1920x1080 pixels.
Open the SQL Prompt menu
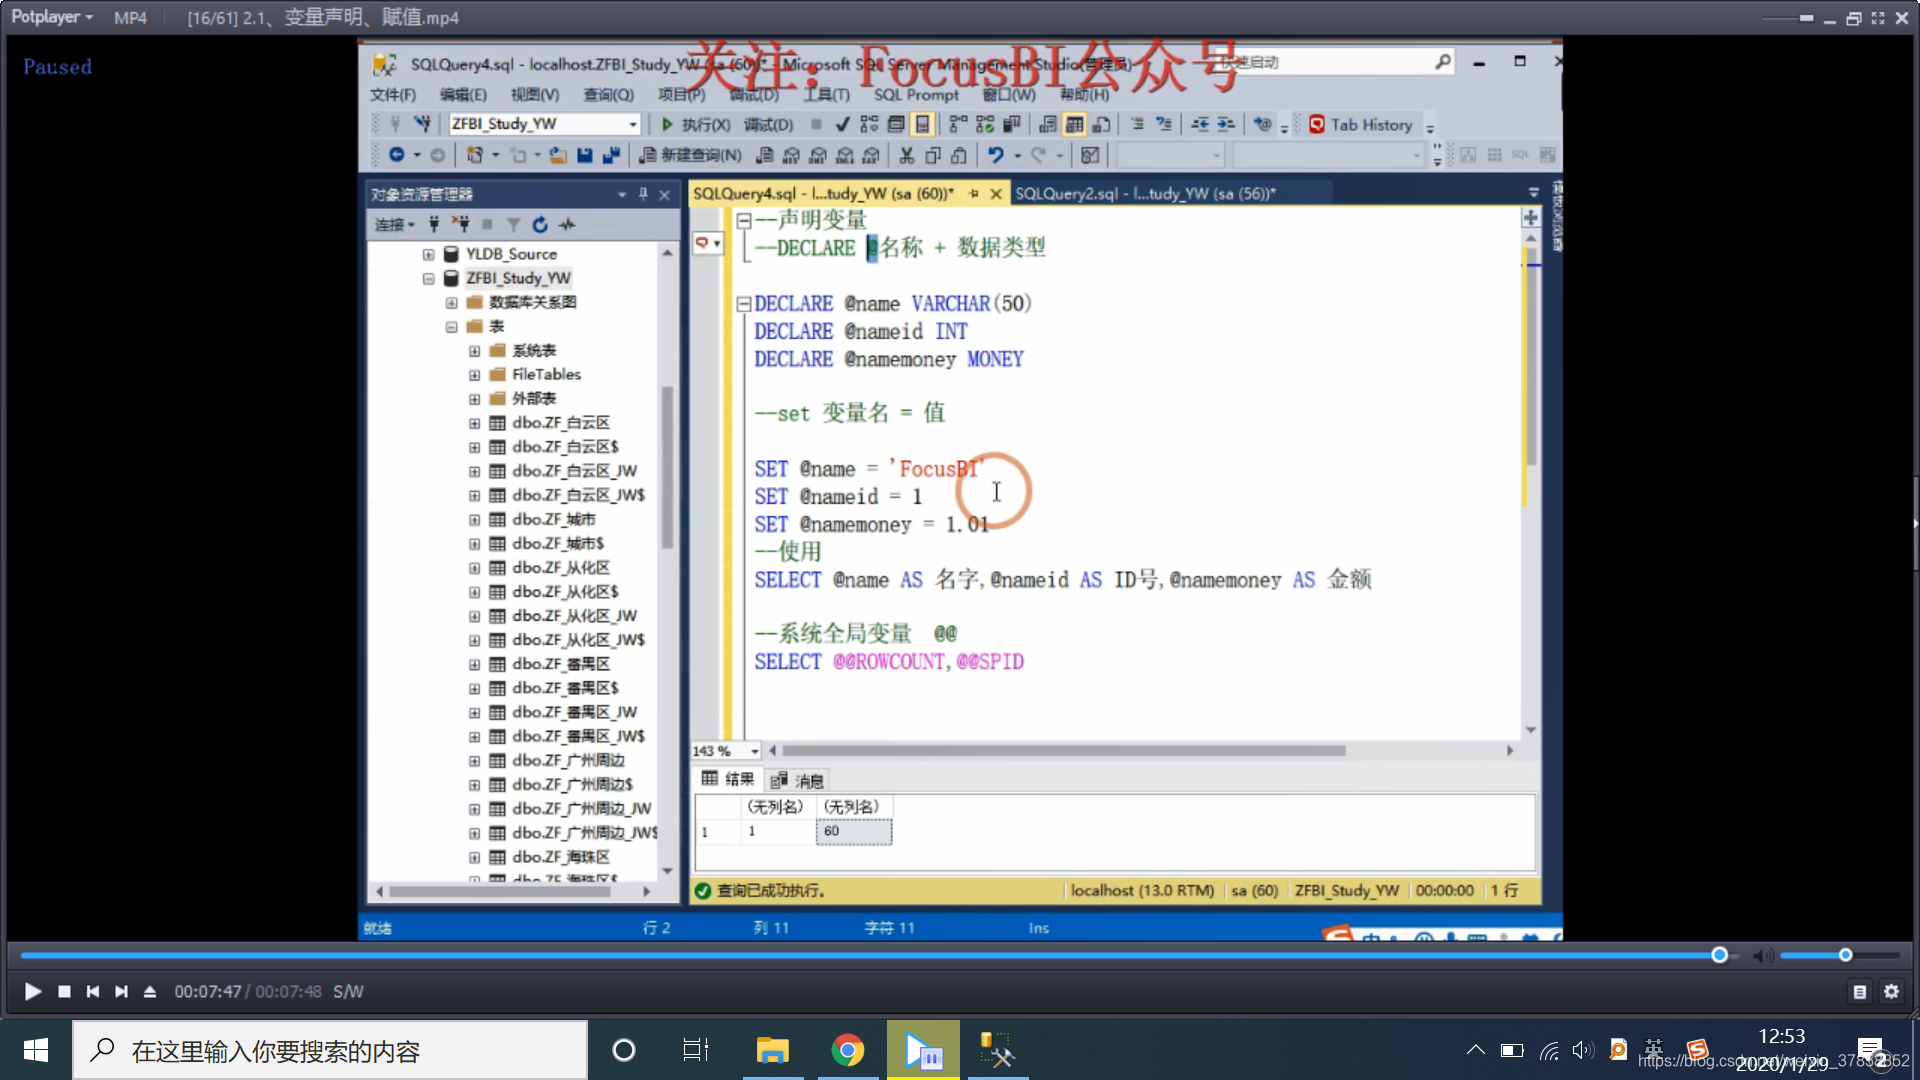click(915, 95)
